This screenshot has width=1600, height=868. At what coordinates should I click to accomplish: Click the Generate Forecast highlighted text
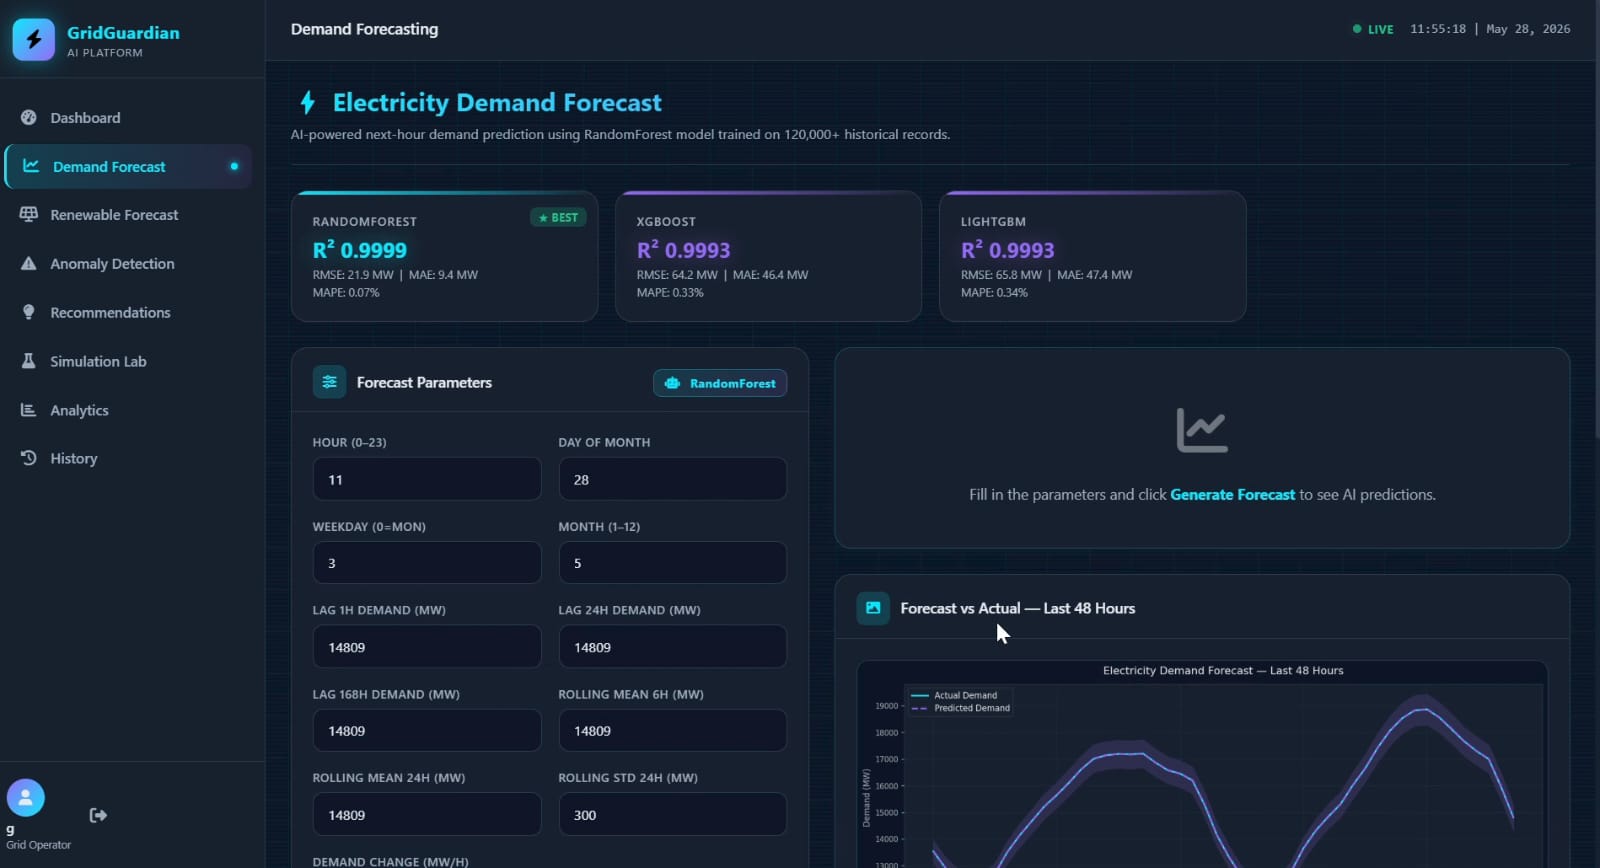point(1232,494)
